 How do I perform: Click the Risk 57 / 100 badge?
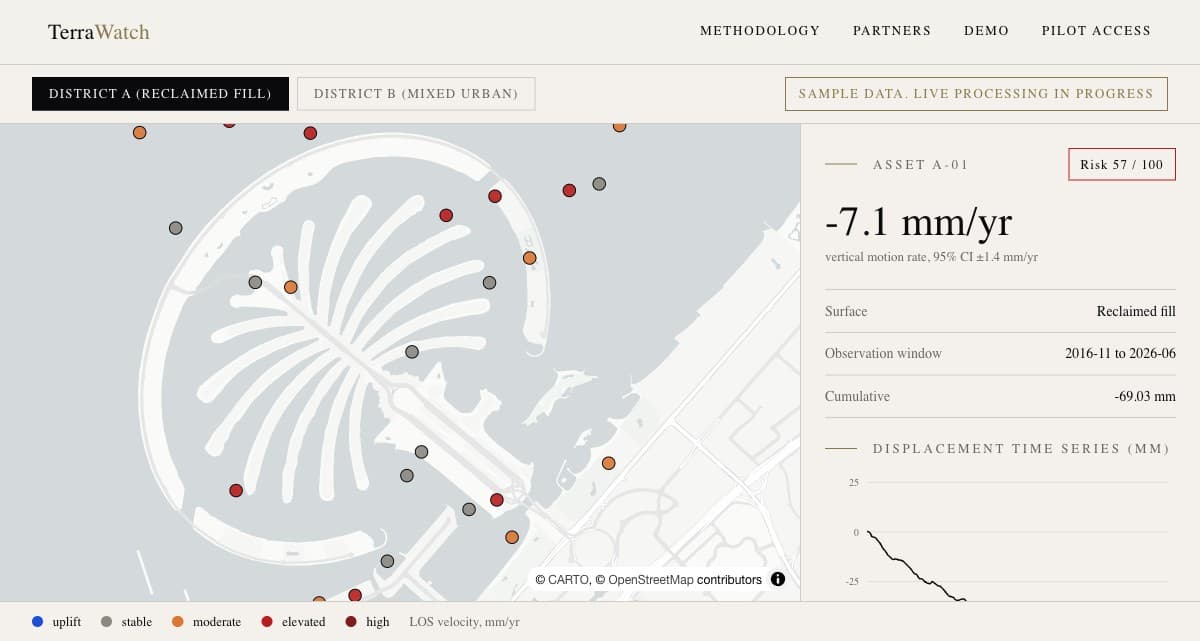1122,165
